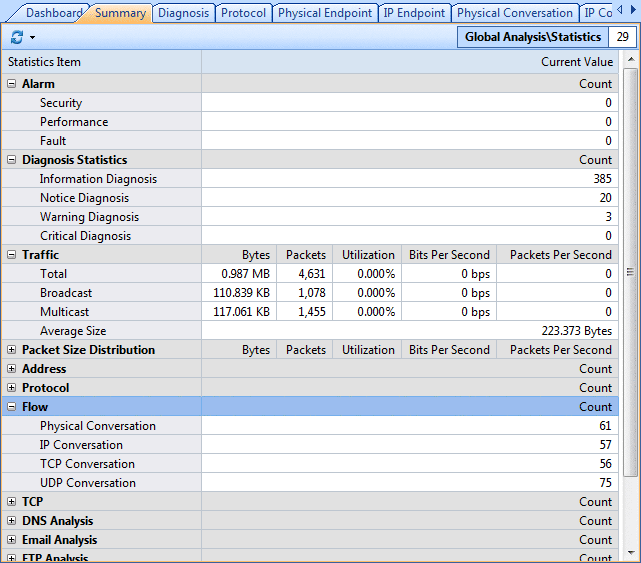Open the Protocol tab
641x563 pixels.
click(243, 13)
